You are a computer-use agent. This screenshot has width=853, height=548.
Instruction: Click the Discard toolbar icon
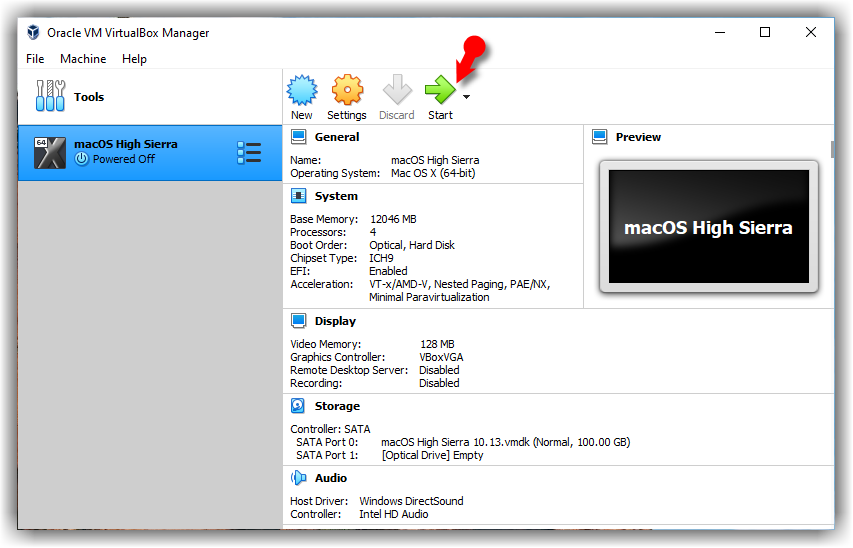pos(397,90)
